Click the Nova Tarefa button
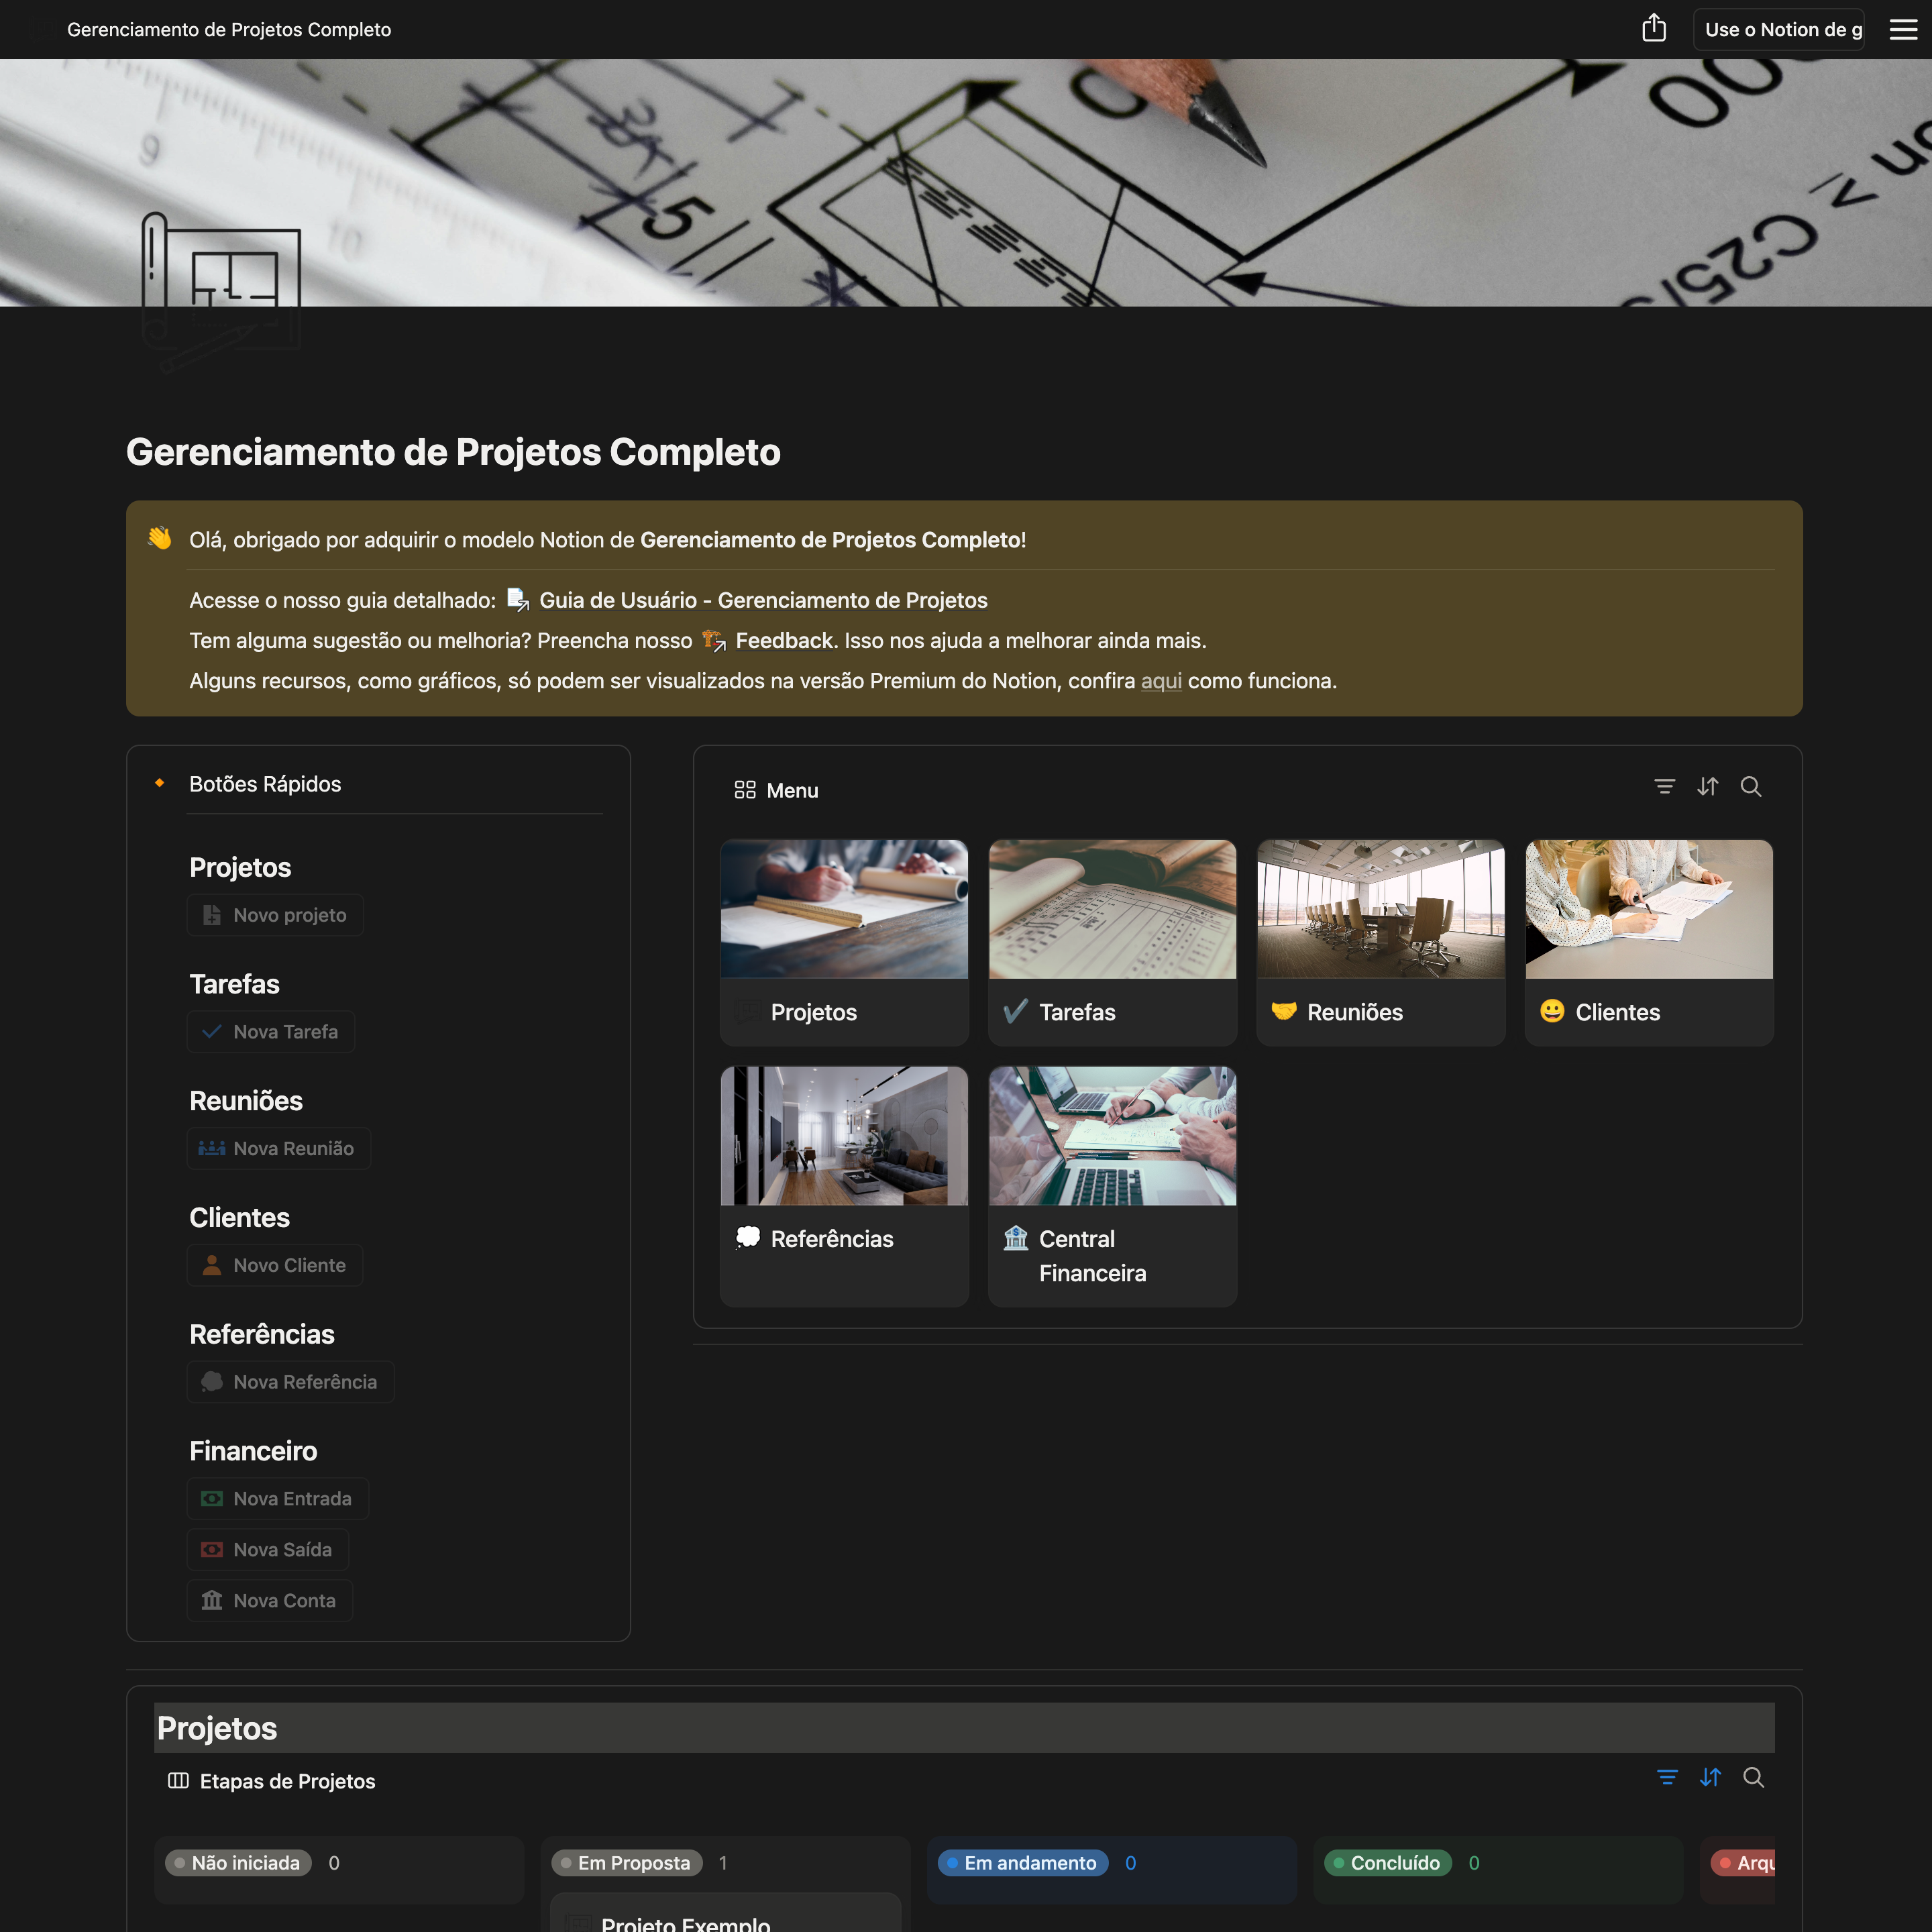The image size is (1932, 1932). tap(271, 1031)
